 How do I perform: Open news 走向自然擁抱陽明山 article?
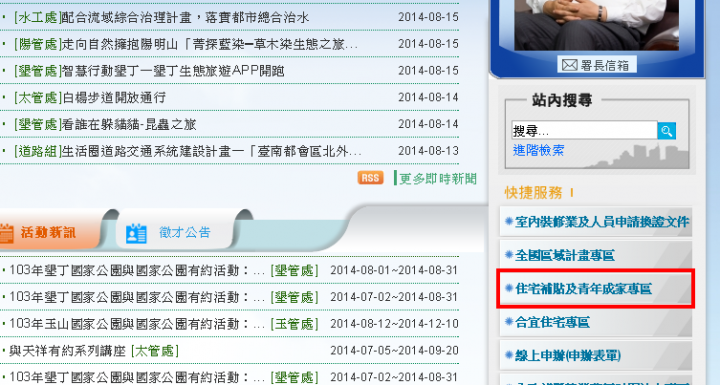210,44
